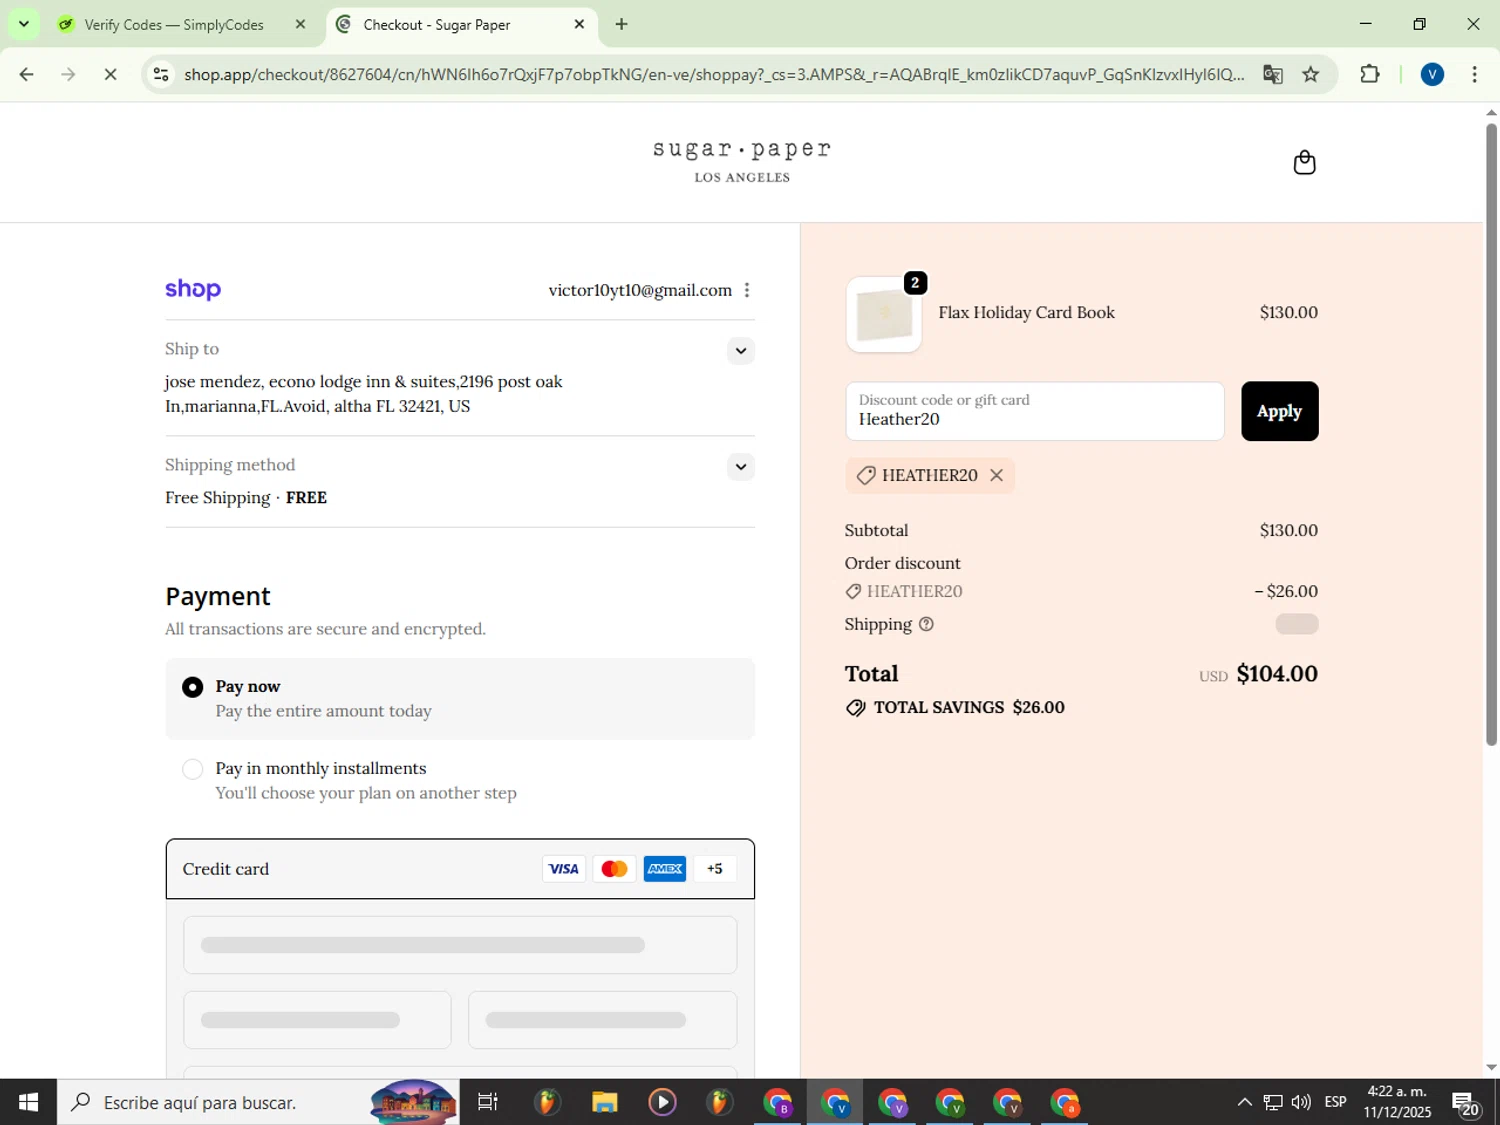Screen dimensions: 1500x1125
Task: Select the Credit card payment method
Action: pyautogui.click(x=460, y=869)
